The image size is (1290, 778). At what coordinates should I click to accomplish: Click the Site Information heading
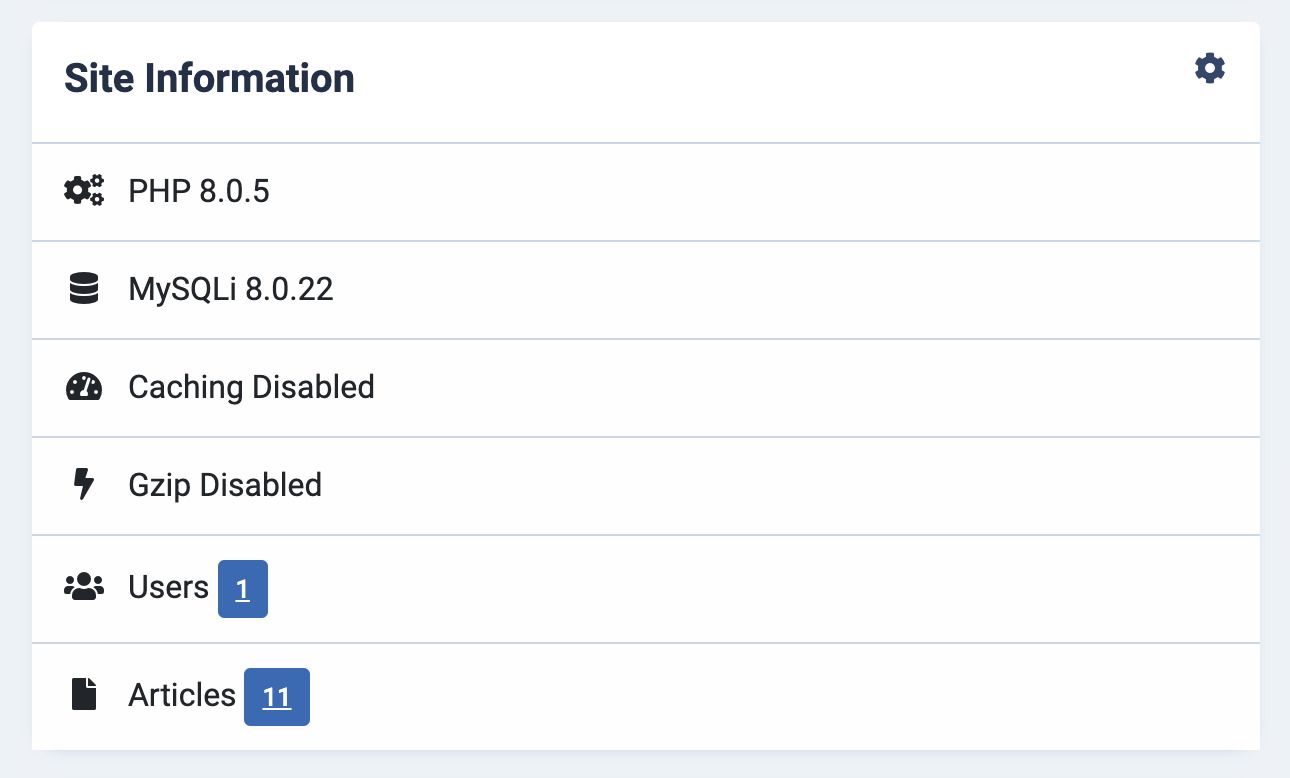pyautogui.click(x=210, y=79)
